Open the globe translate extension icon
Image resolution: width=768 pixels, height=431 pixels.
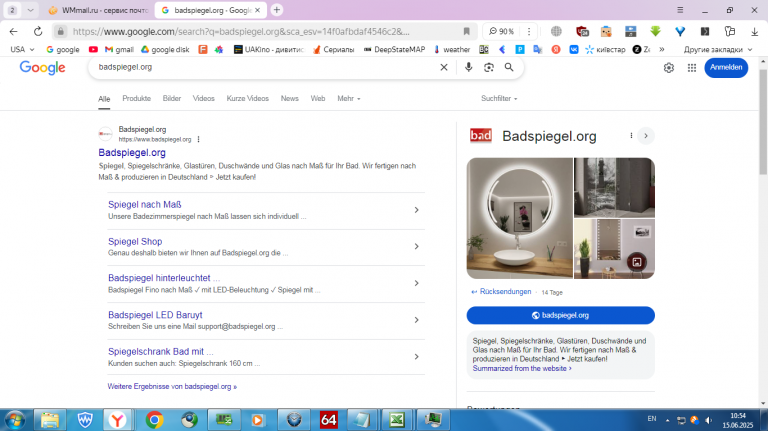[556, 31]
